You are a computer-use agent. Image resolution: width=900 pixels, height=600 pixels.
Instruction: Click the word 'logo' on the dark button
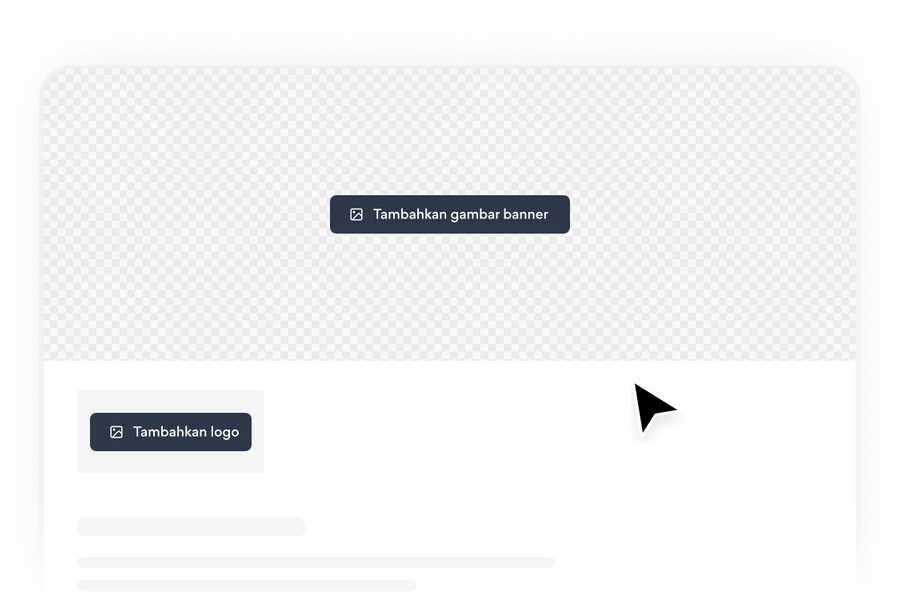pyautogui.click(x=224, y=432)
